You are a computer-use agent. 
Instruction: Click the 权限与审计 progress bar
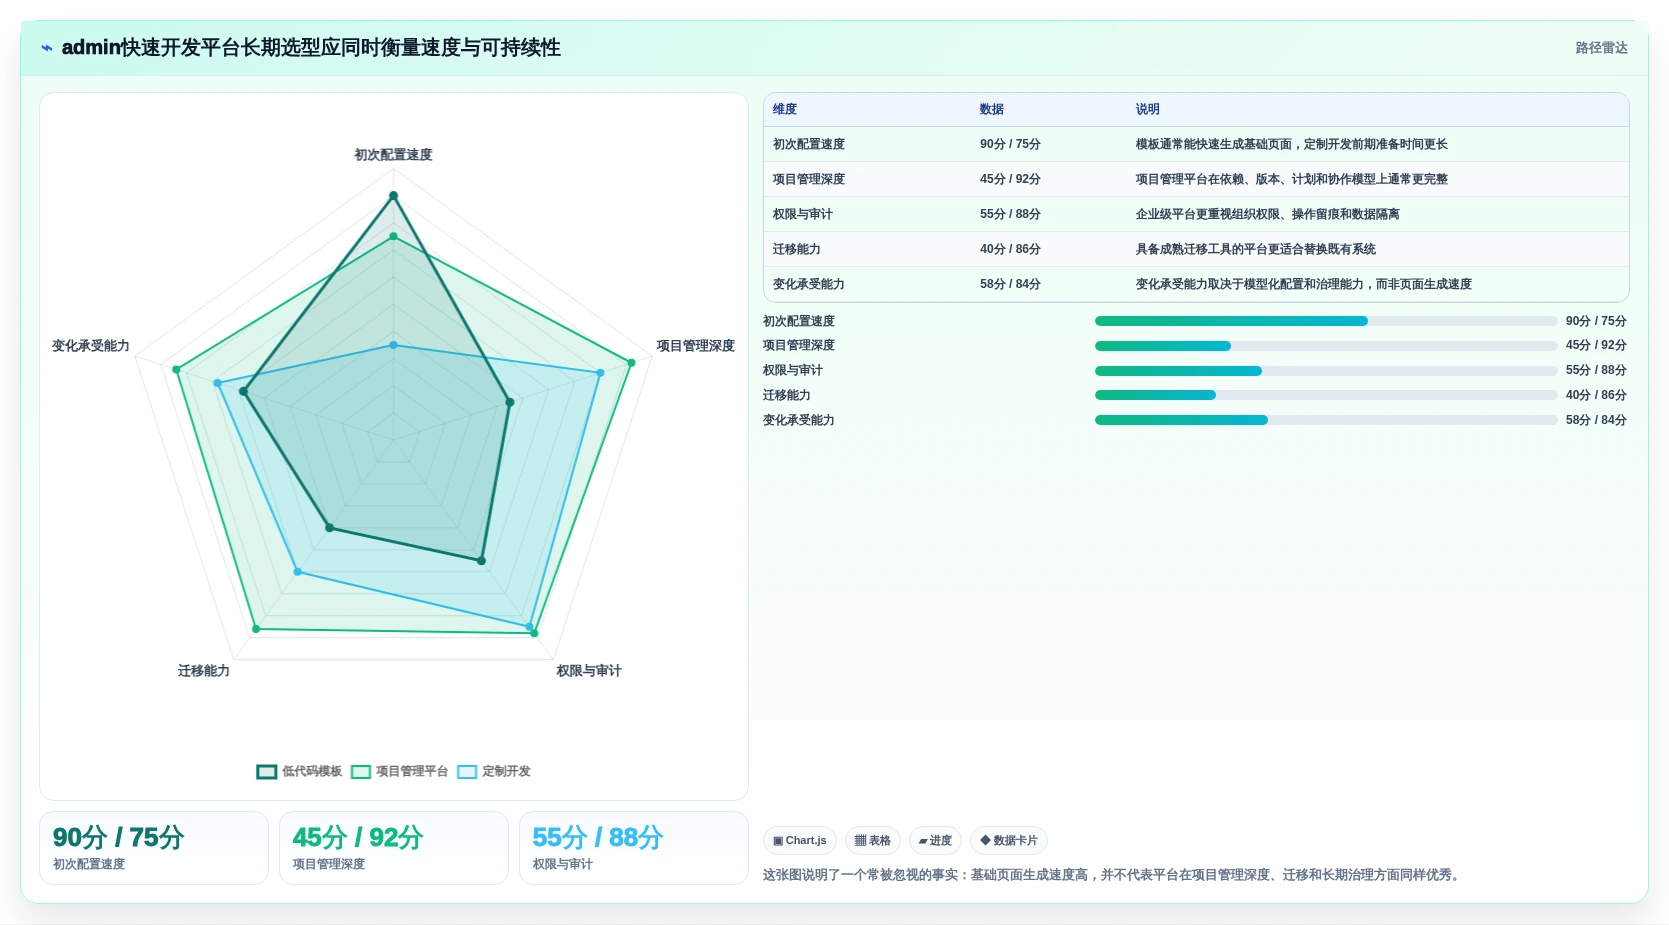[1326, 371]
